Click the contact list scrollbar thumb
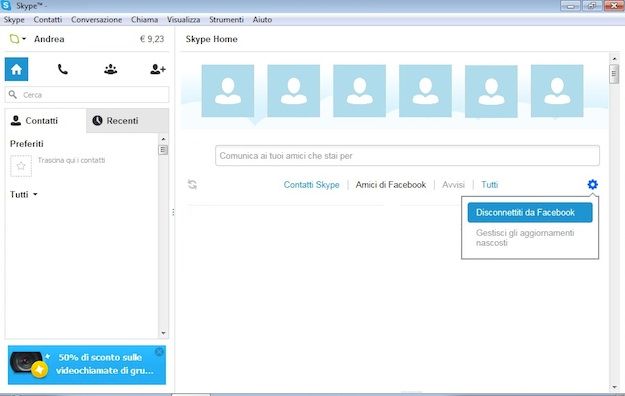The image size is (625, 396). [163, 150]
